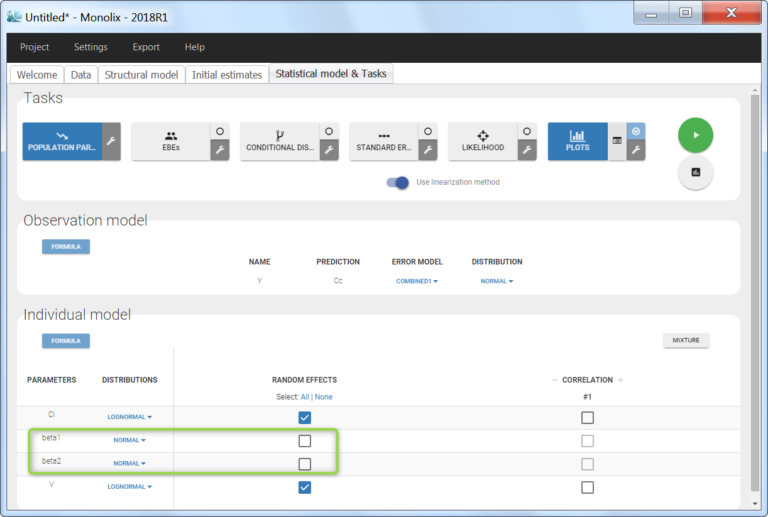Enable random effects checkbox for beta1
The width and height of the screenshot is (768, 517).
tap(305, 441)
